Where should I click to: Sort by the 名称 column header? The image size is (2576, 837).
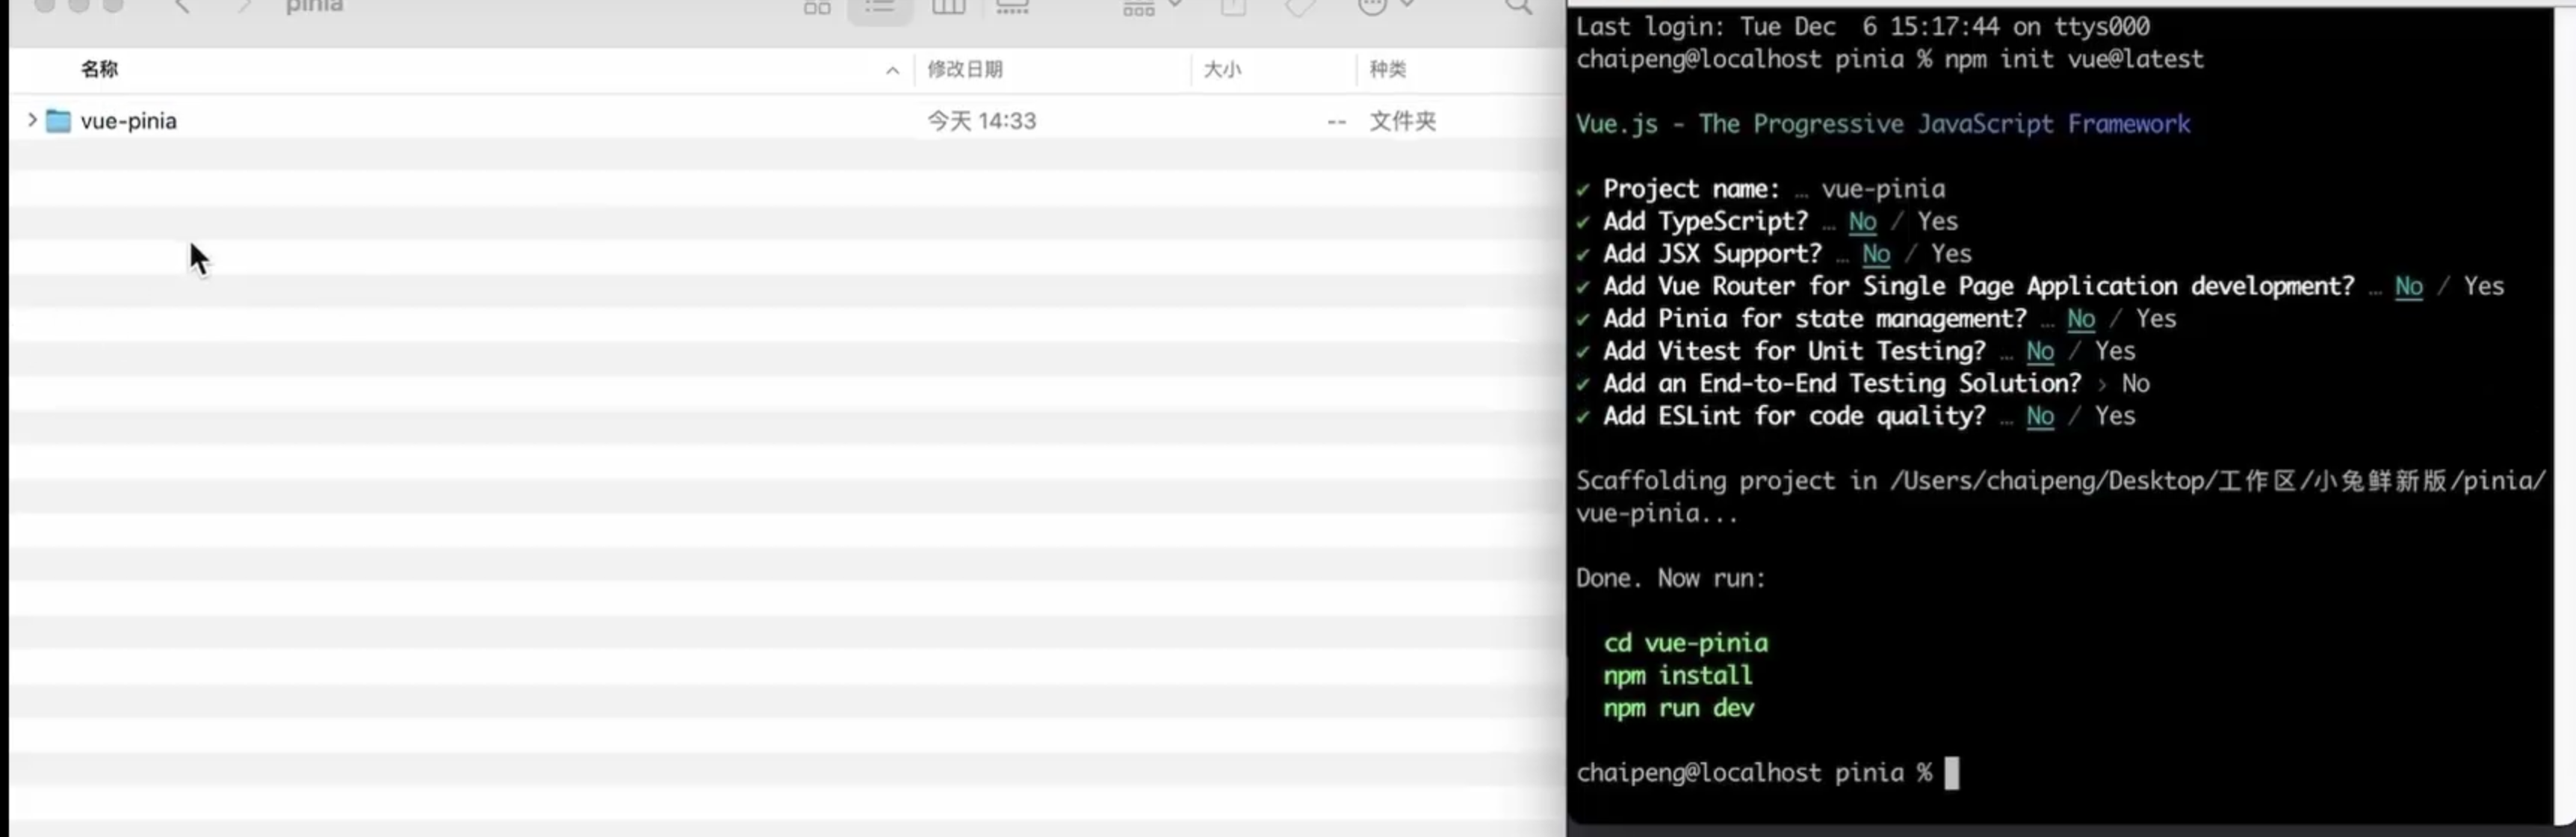pos(100,69)
